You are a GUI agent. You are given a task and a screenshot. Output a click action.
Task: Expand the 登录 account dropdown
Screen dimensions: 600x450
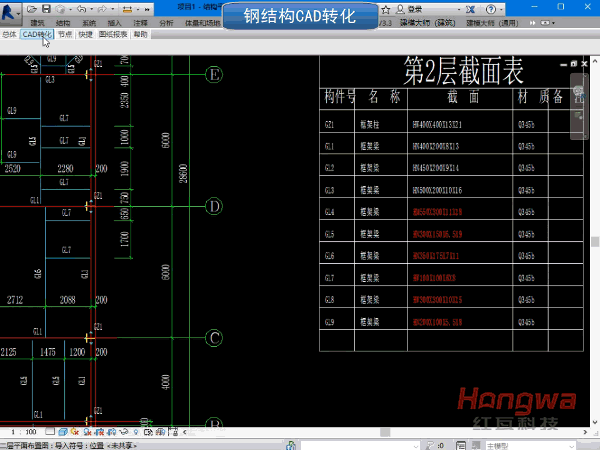pos(459,9)
